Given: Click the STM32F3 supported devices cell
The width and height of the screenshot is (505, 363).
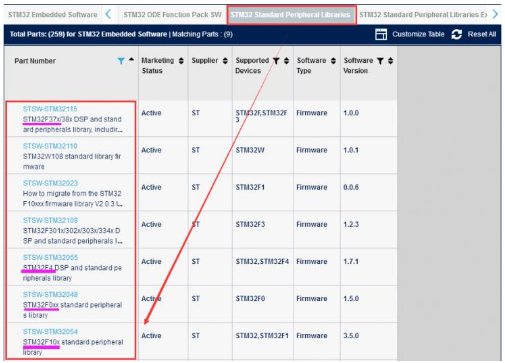Looking at the screenshot, I should 250,224.
